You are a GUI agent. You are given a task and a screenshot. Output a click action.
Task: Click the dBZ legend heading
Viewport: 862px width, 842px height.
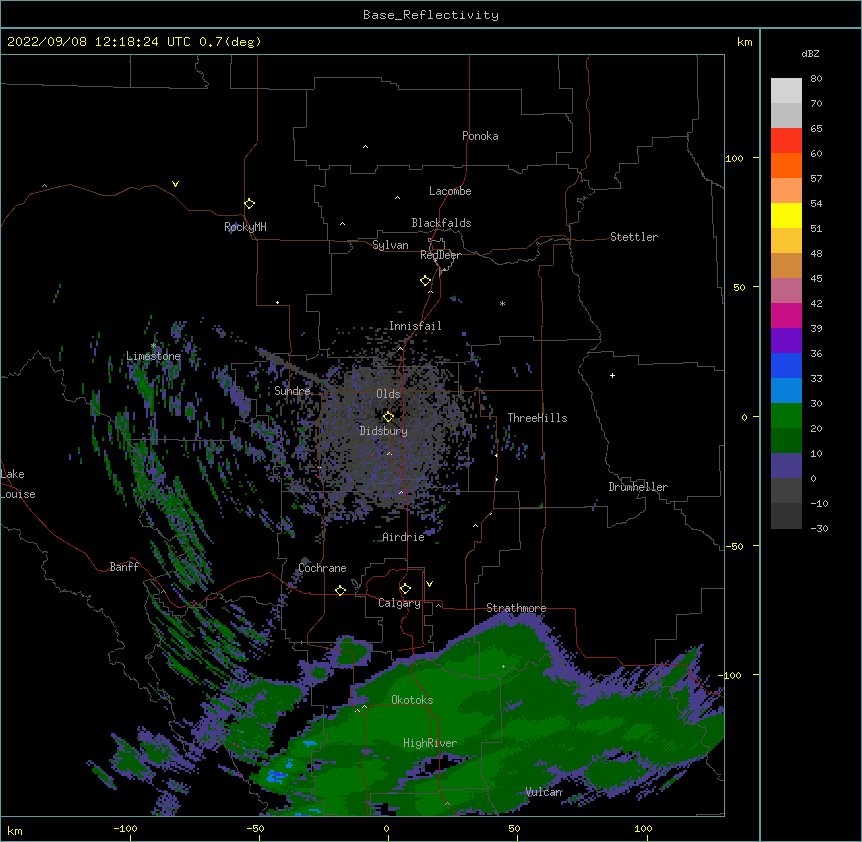pyautogui.click(x=810, y=53)
